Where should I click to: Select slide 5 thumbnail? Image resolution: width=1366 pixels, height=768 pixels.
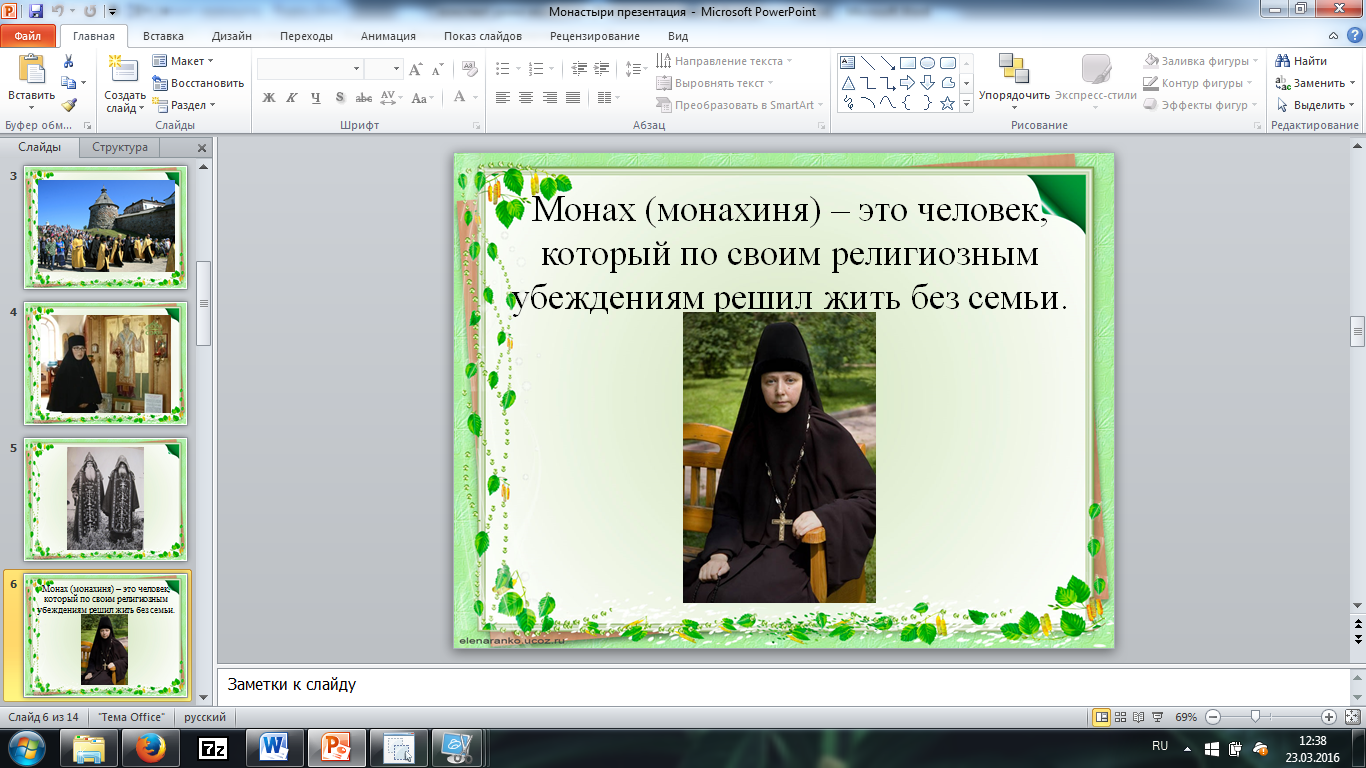106,499
